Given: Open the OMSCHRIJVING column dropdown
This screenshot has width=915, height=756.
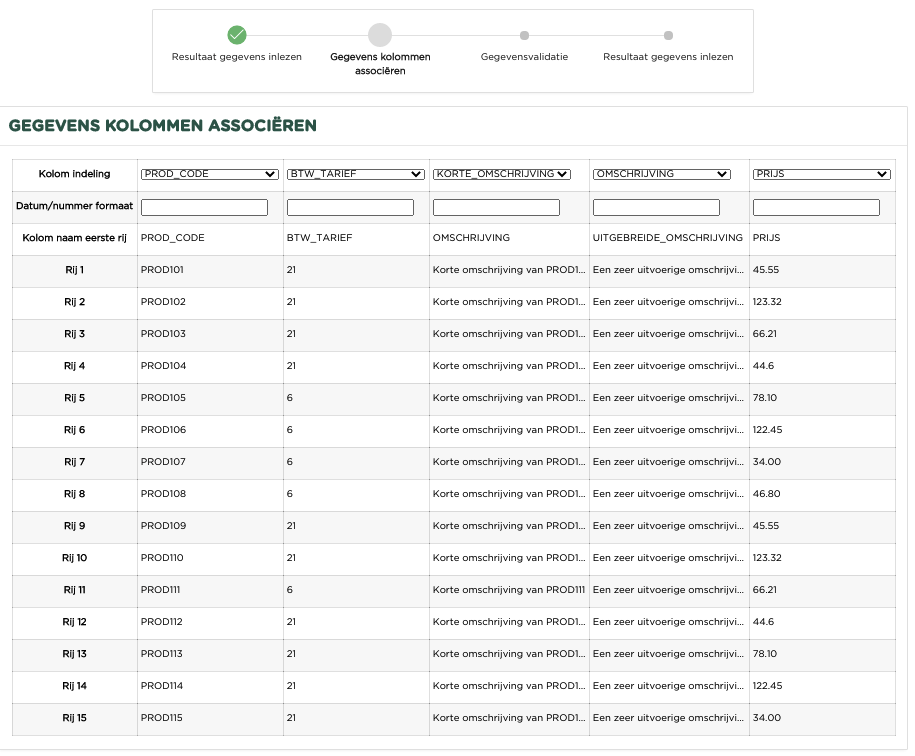Looking at the screenshot, I should [661, 174].
